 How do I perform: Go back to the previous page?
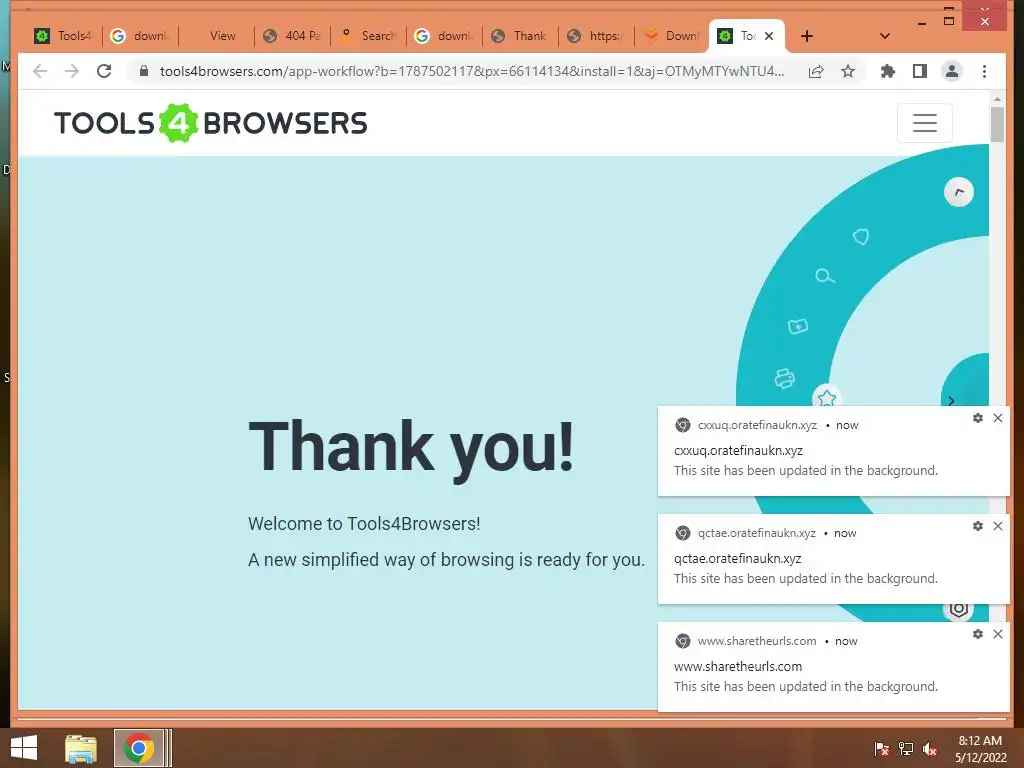click(40, 71)
